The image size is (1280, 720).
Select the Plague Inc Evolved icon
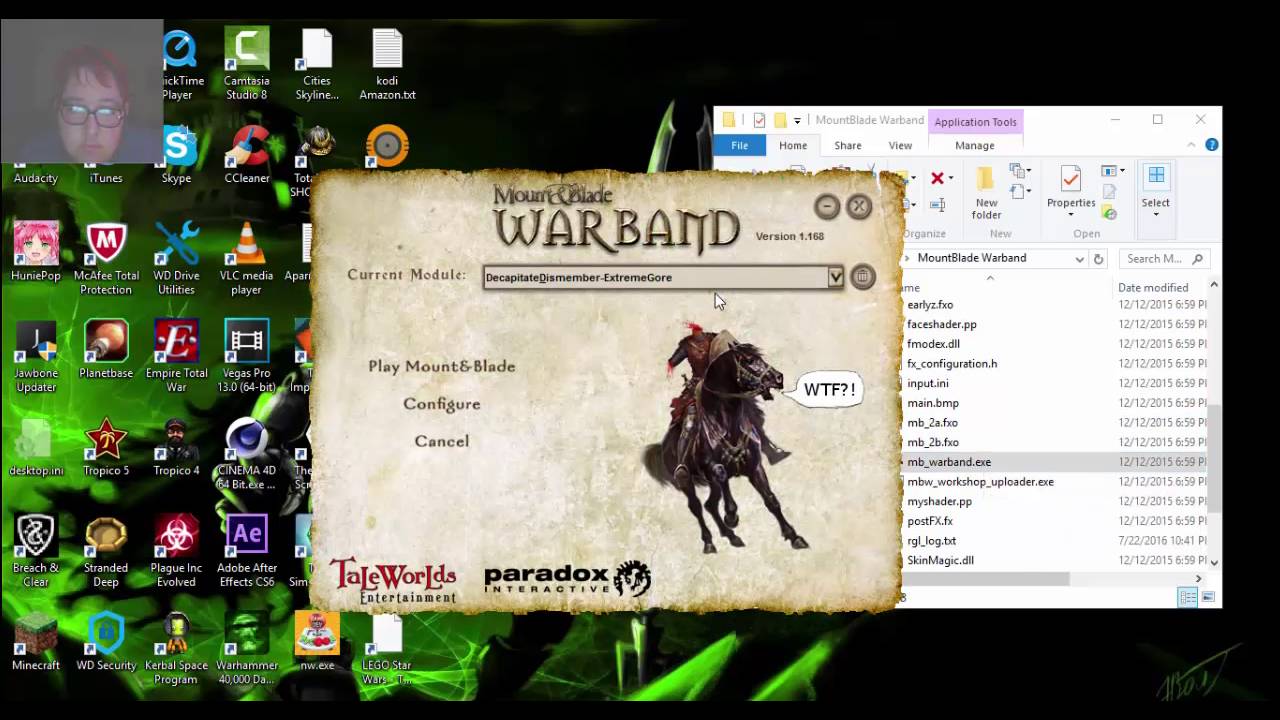[177, 552]
